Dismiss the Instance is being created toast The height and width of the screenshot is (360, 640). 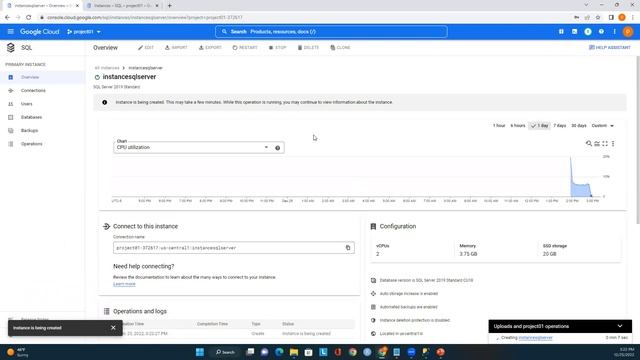113,328
